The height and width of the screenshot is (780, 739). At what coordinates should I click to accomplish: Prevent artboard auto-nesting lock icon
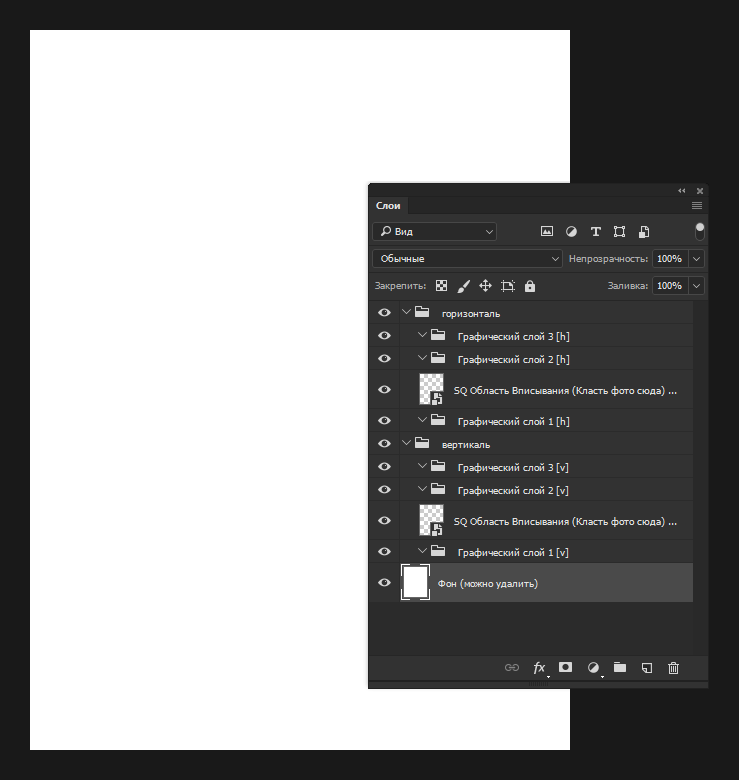(x=508, y=286)
